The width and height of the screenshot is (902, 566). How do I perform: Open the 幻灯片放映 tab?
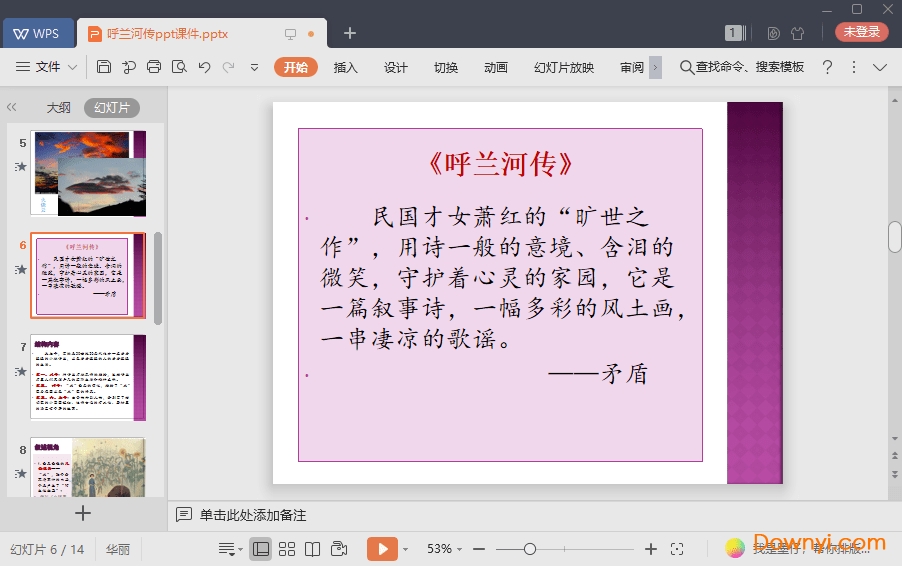(x=564, y=67)
